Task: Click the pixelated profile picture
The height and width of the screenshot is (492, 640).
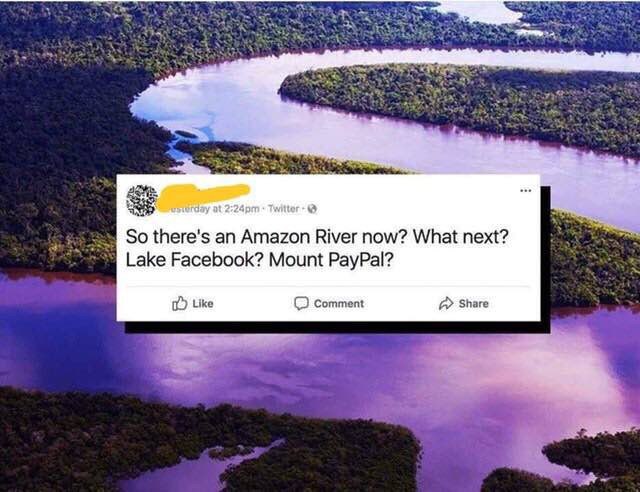Action: [x=142, y=200]
